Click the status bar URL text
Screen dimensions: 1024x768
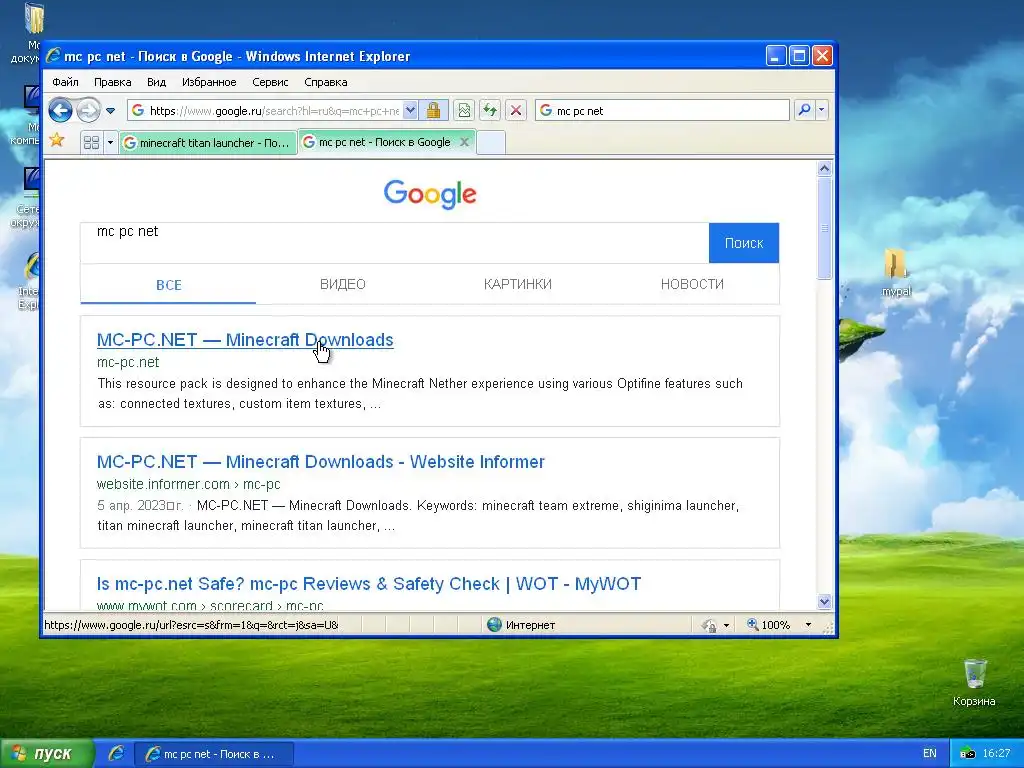[191, 625]
